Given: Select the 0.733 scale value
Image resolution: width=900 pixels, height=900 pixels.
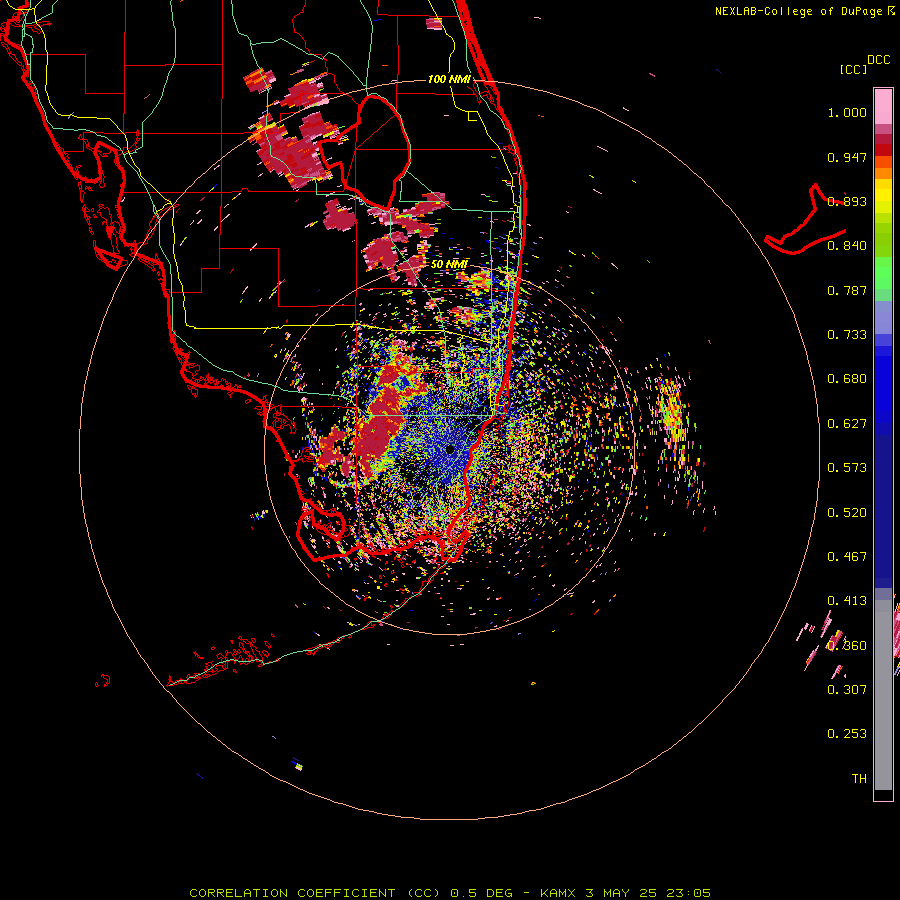Looking at the screenshot, I should pos(847,335).
